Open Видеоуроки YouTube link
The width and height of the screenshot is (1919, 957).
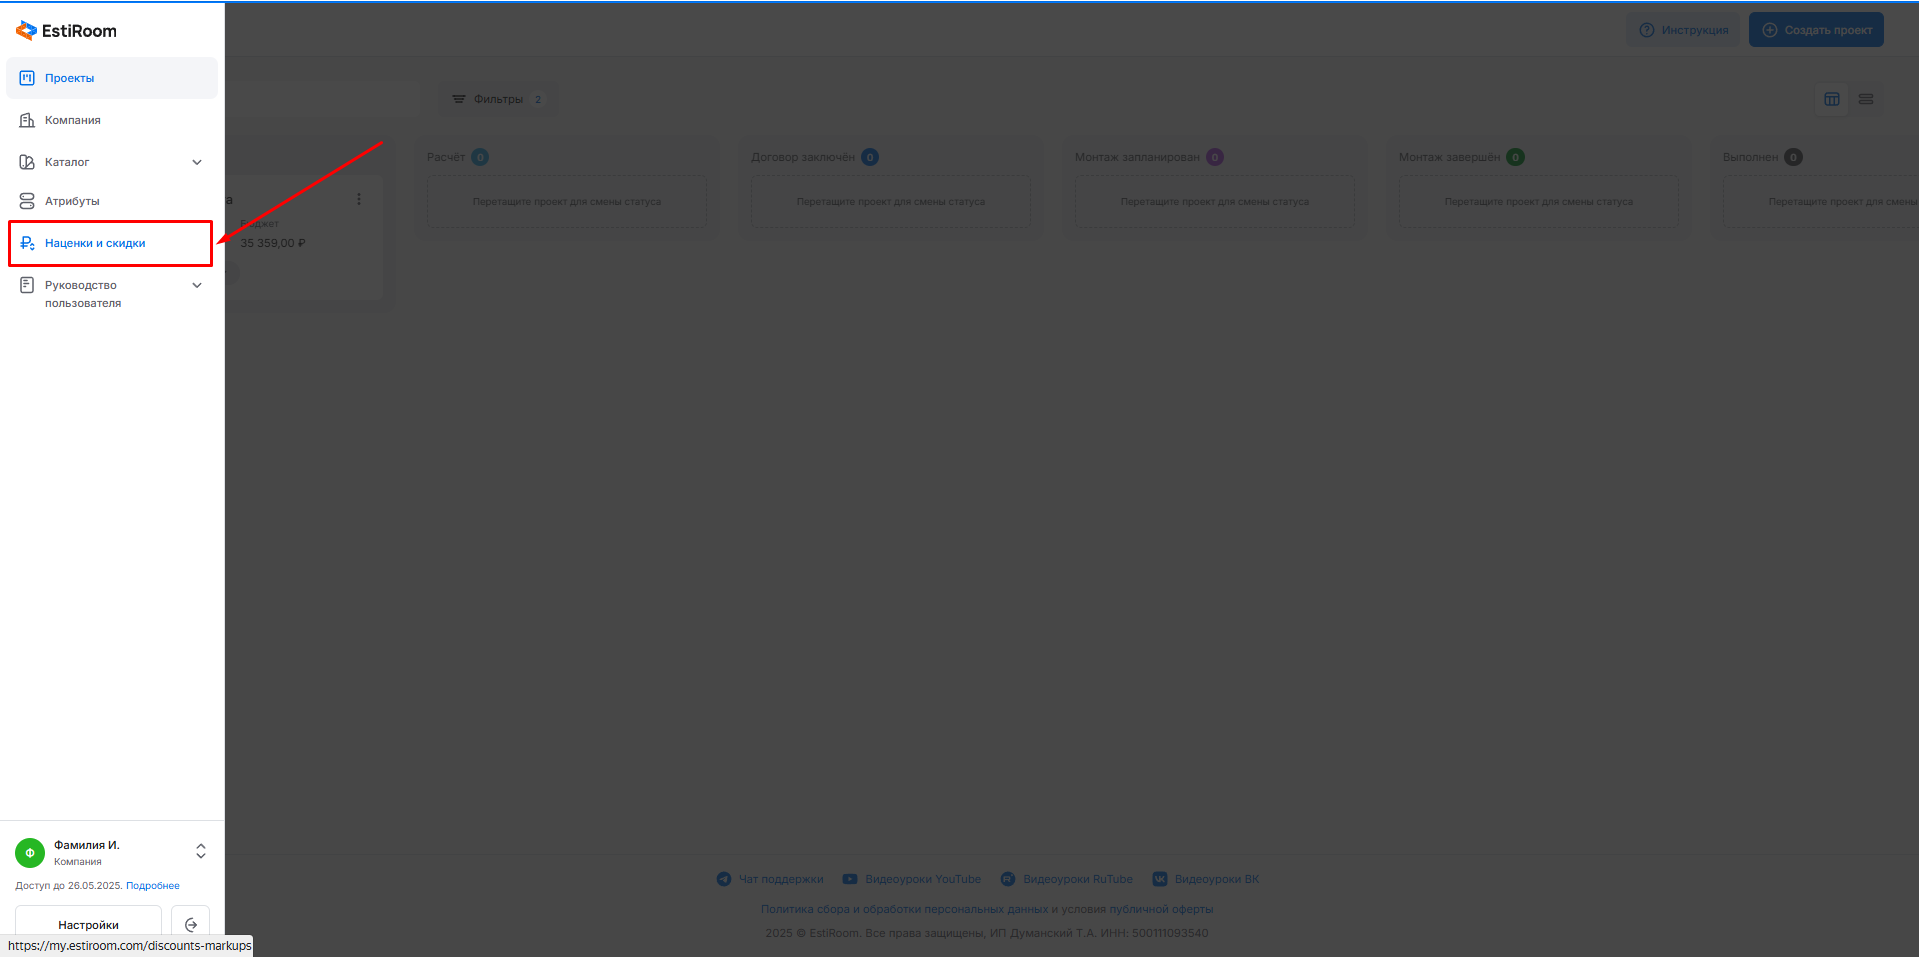(x=912, y=879)
